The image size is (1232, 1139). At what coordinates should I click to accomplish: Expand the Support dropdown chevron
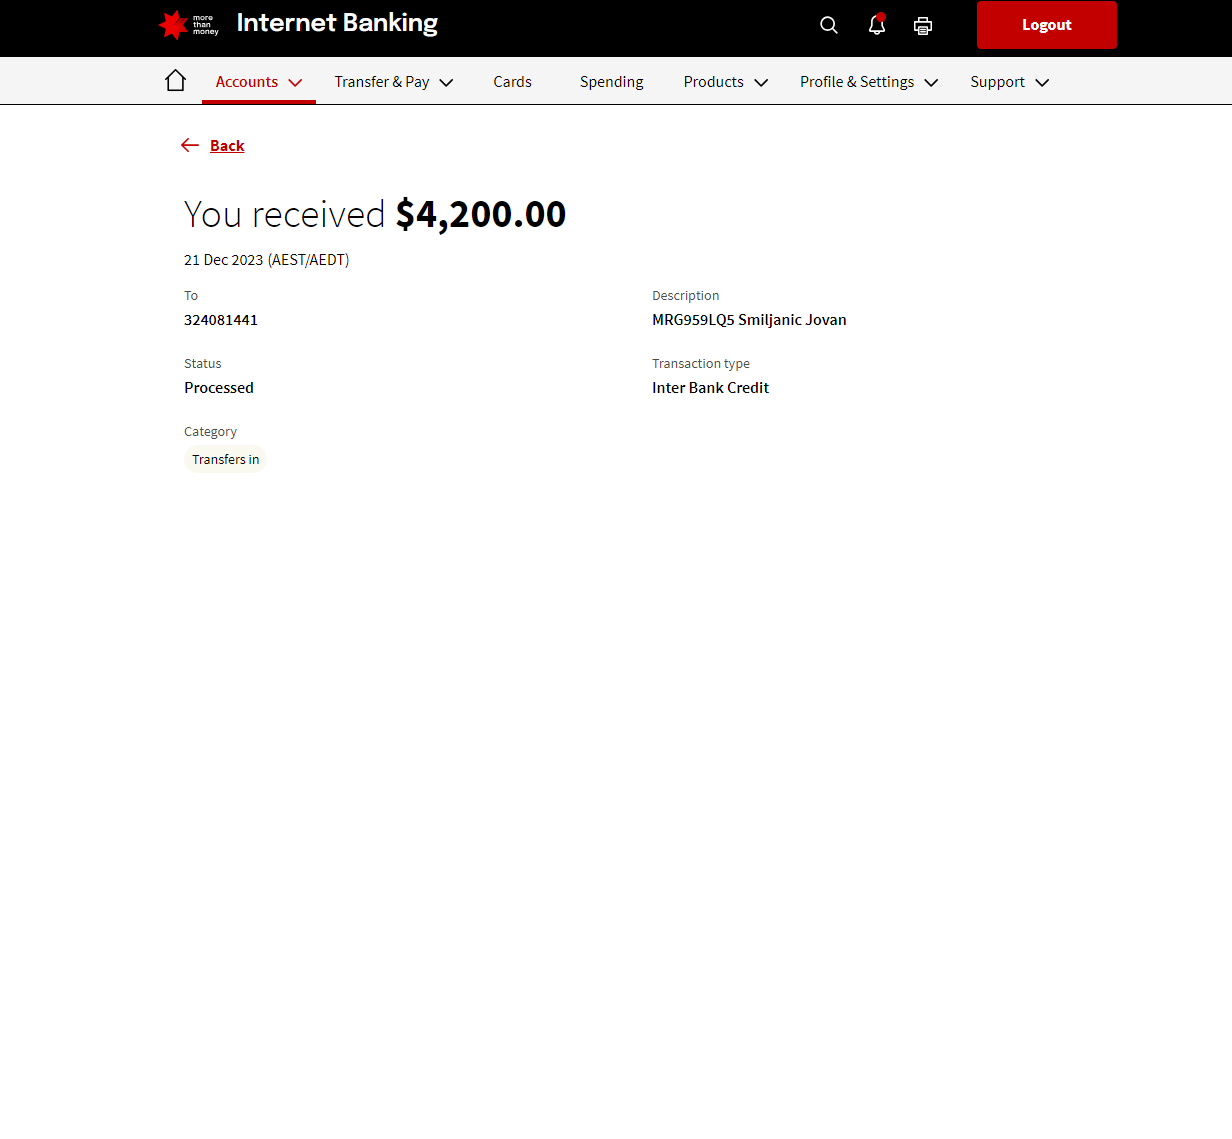click(x=1042, y=83)
